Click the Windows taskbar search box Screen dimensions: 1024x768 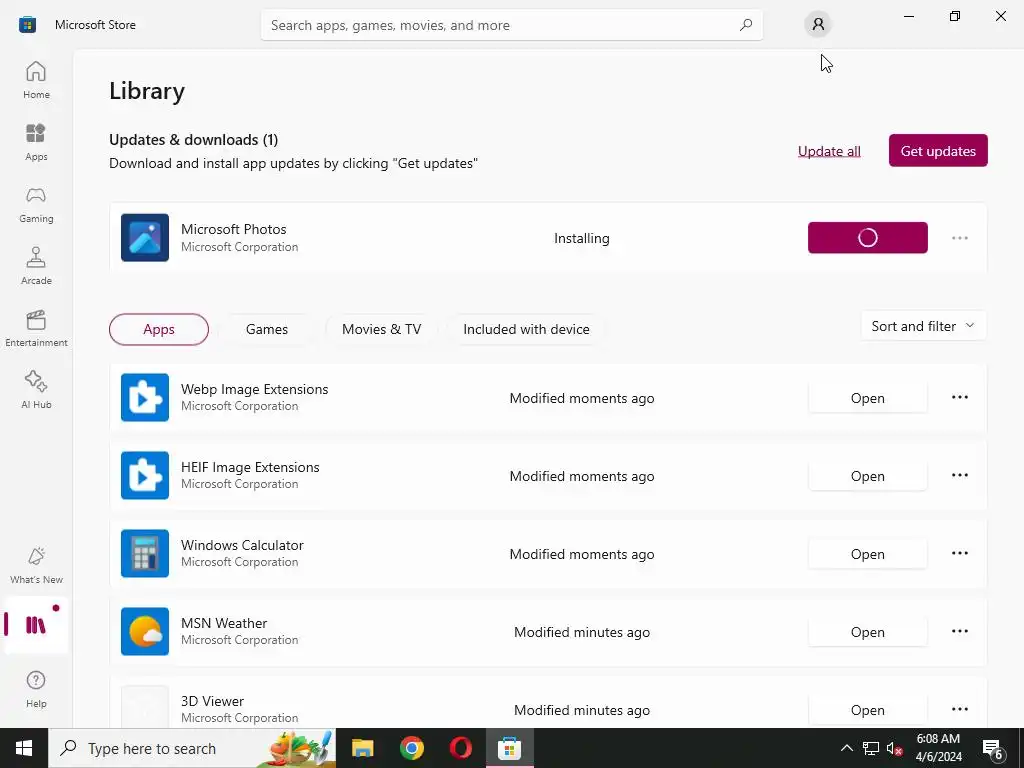point(192,748)
